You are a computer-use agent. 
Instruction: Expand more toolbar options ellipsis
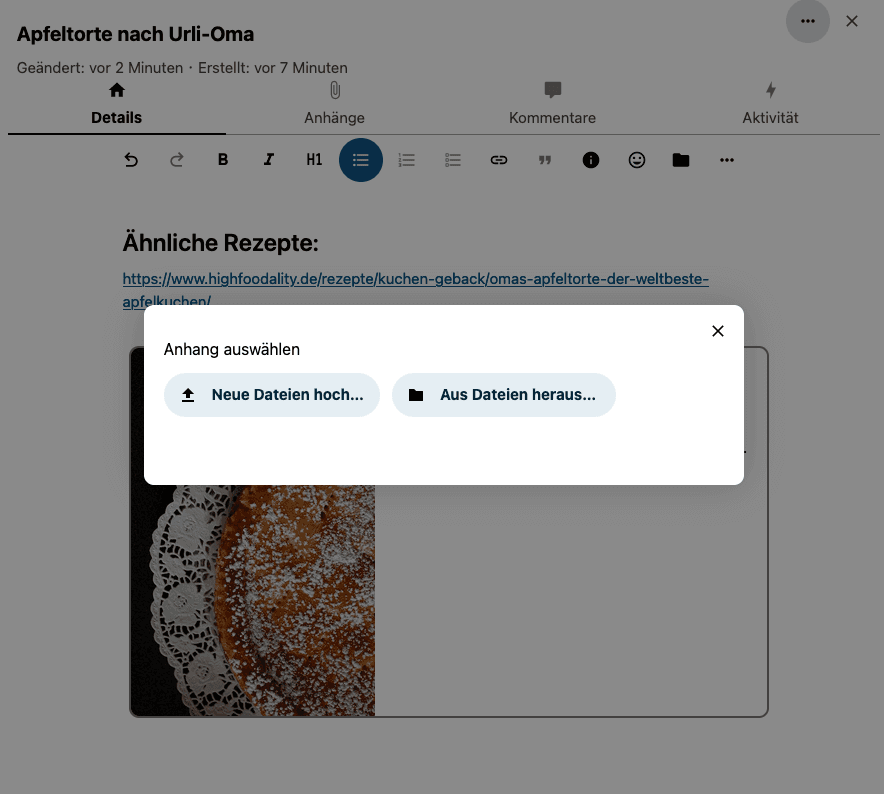pyautogui.click(x=727, y=160)
